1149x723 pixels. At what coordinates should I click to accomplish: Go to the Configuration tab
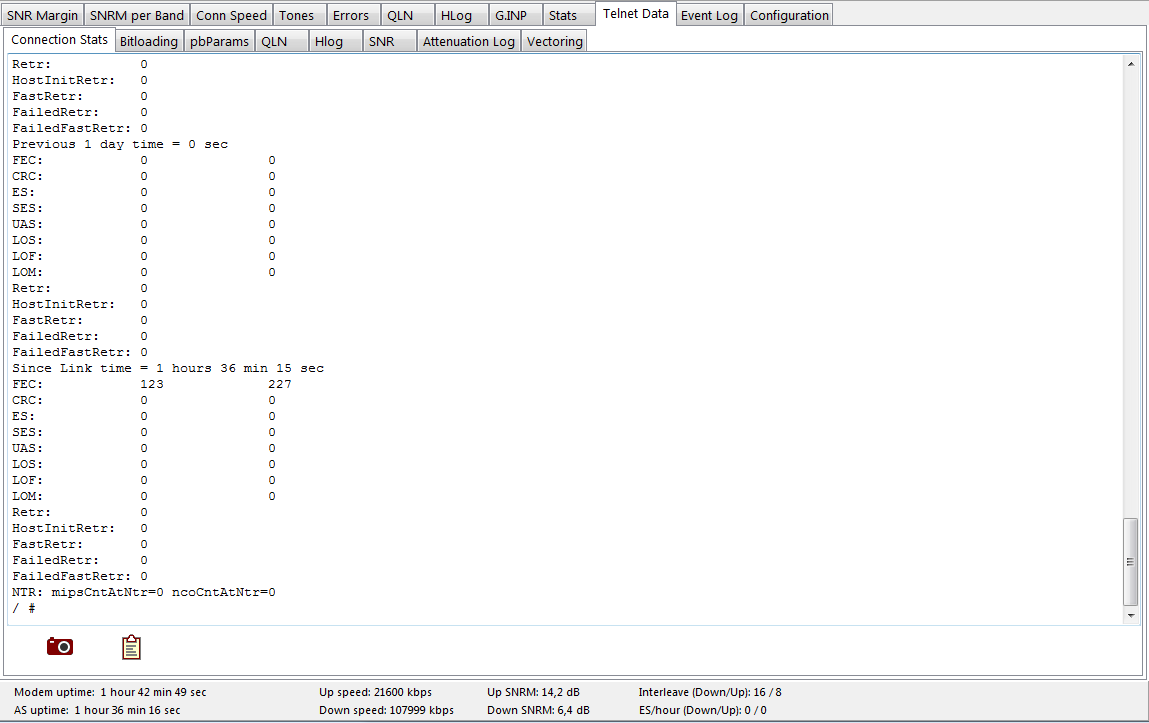click(x=789, y=15)
